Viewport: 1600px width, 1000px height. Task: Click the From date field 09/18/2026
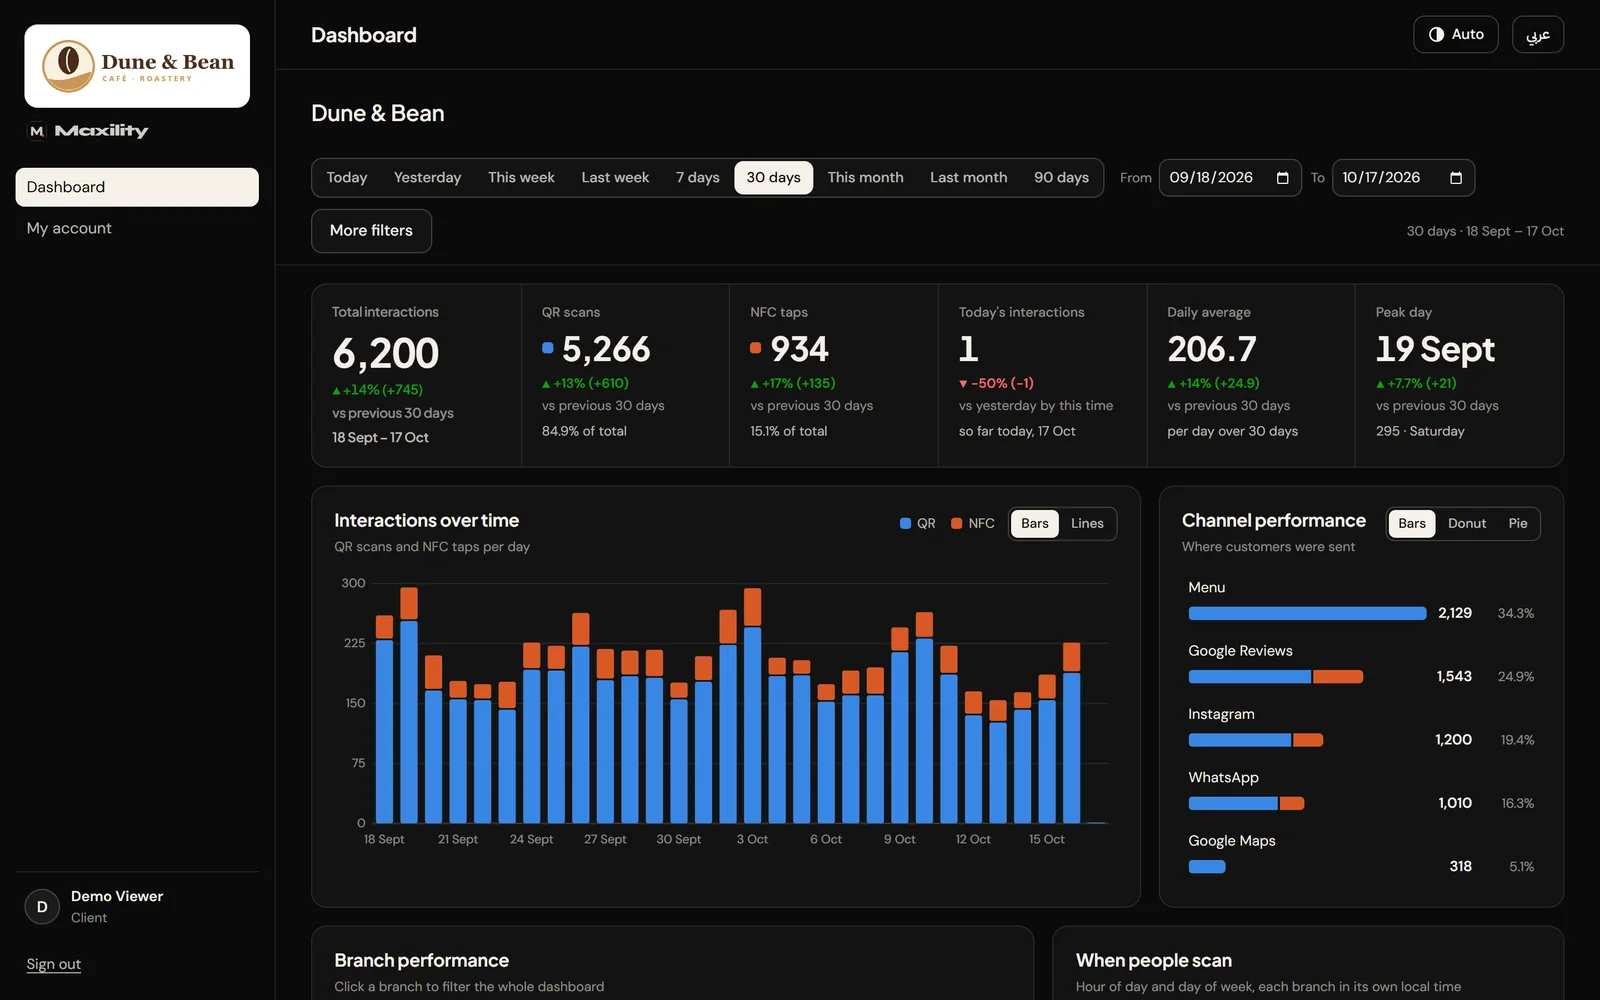click(x=1230, y=178)
